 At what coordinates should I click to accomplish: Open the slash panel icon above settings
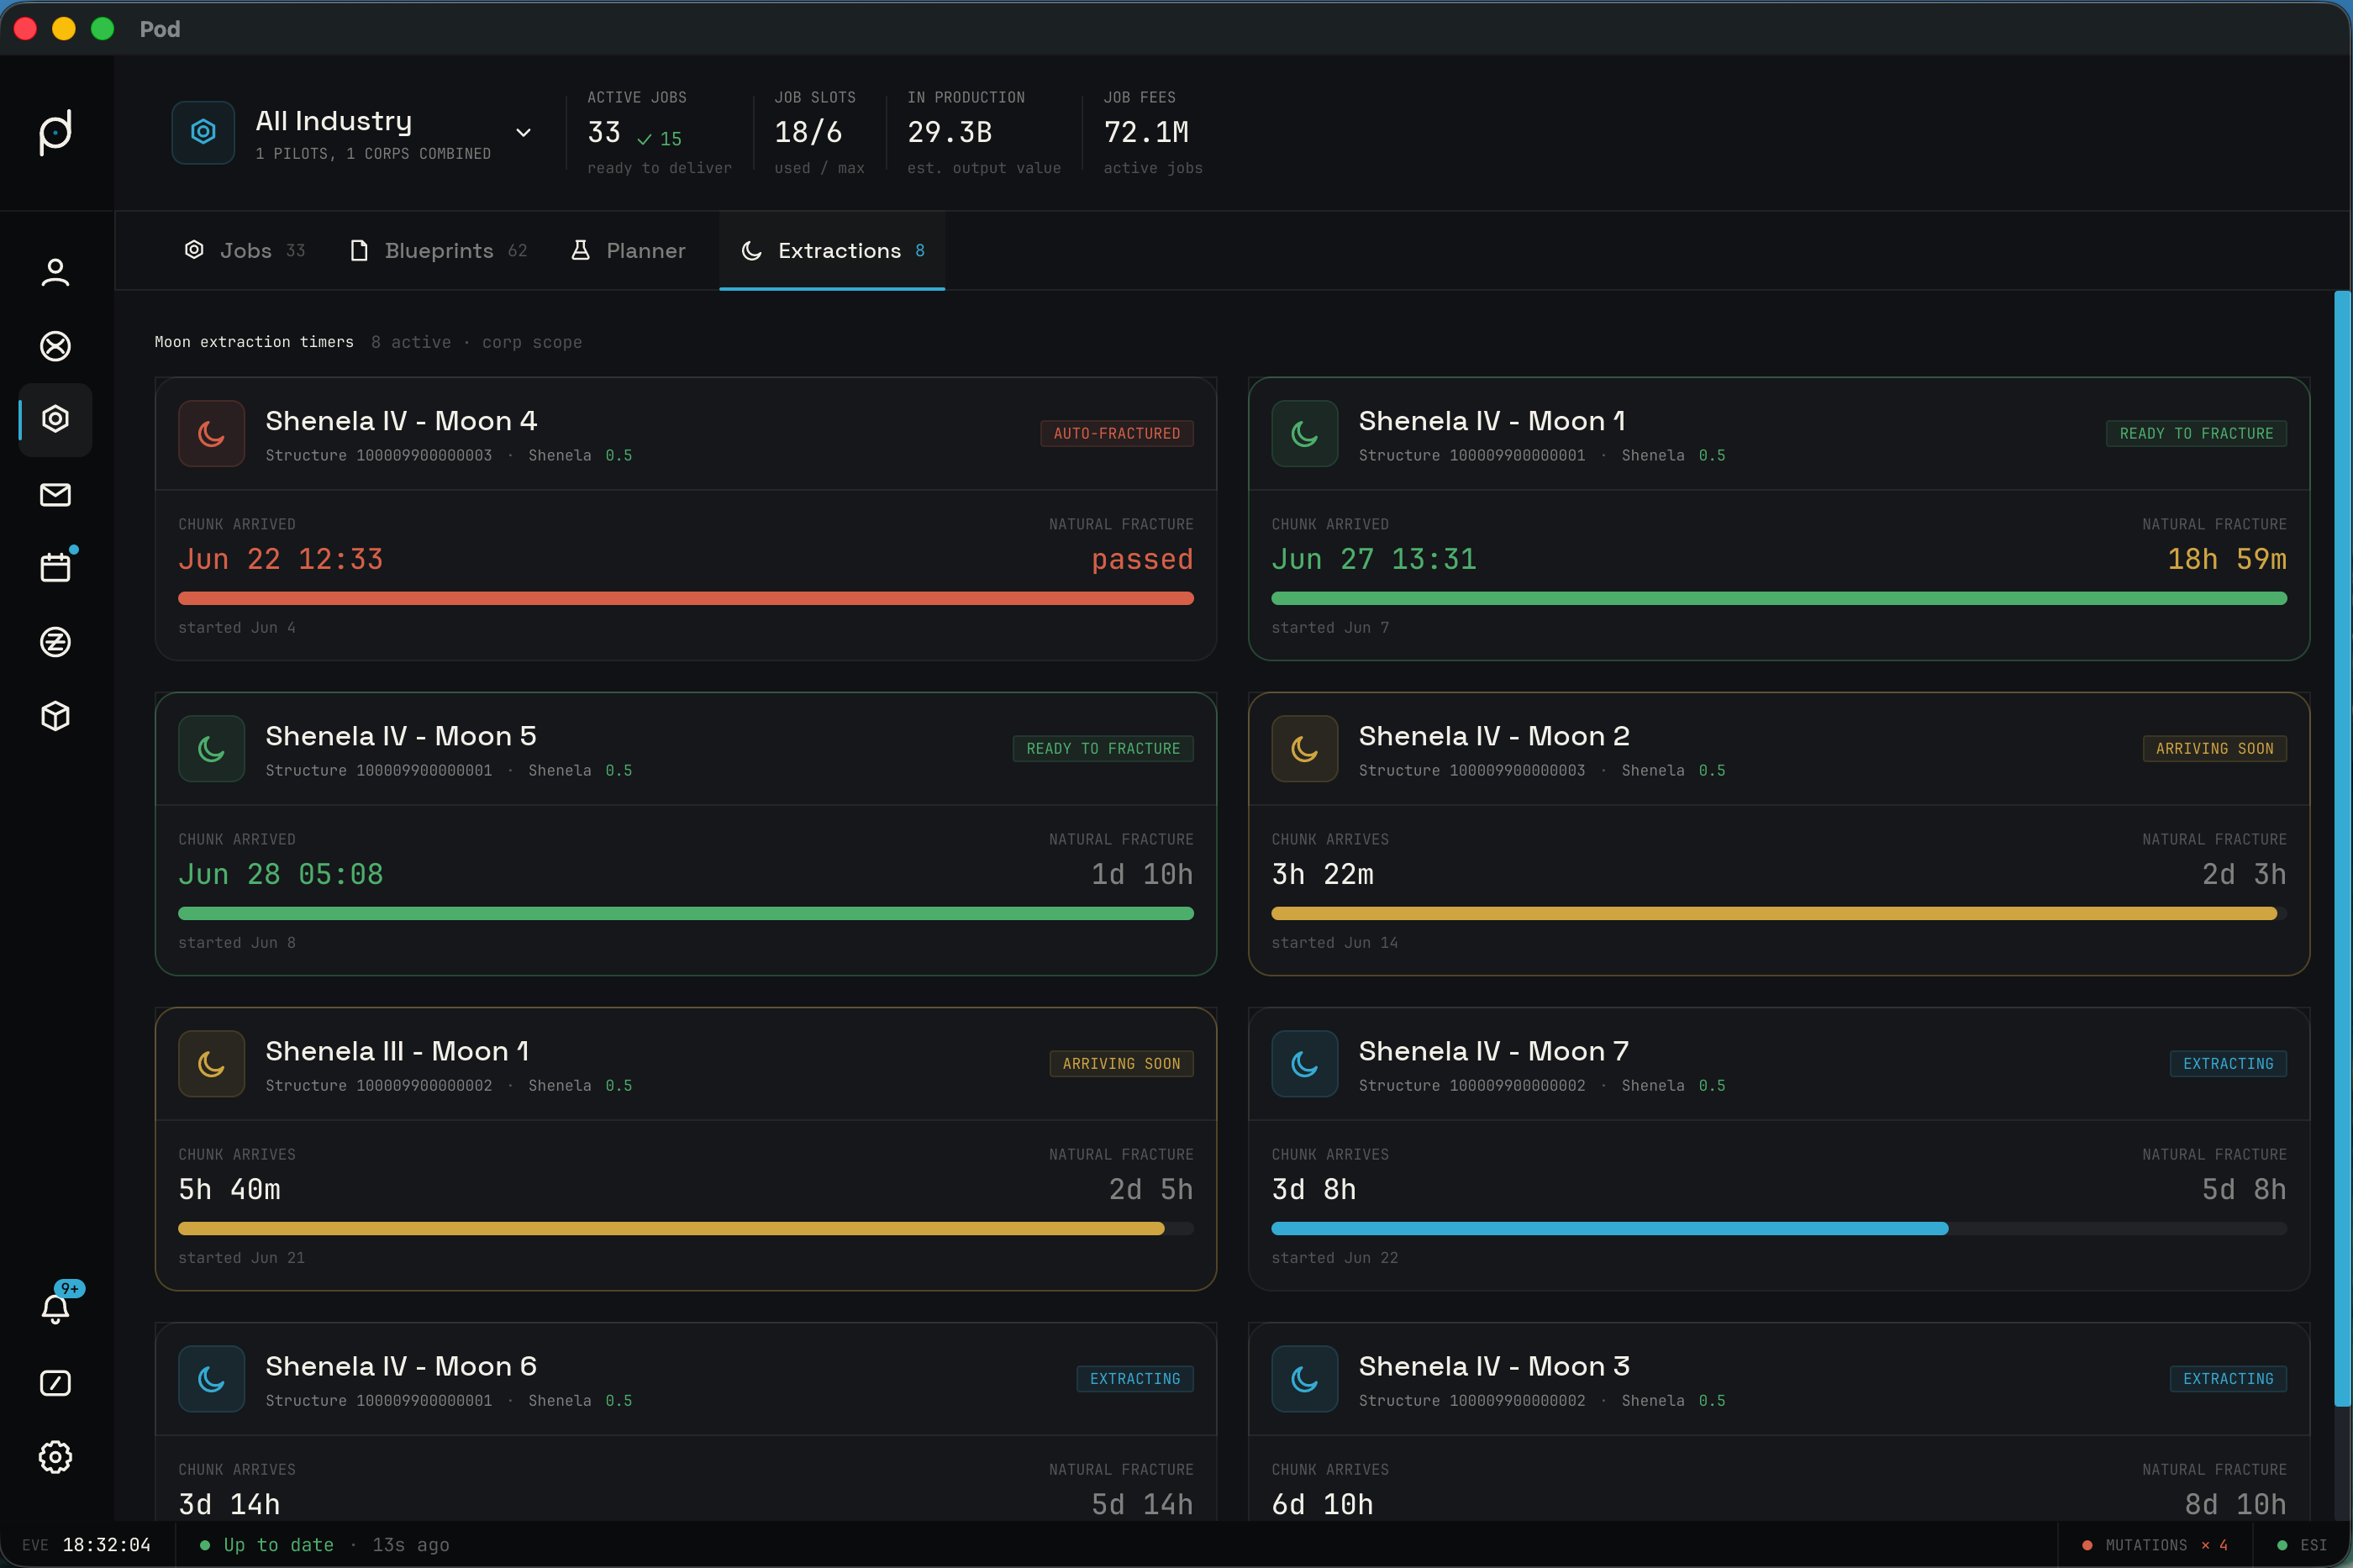click(x=55, y=1383)
